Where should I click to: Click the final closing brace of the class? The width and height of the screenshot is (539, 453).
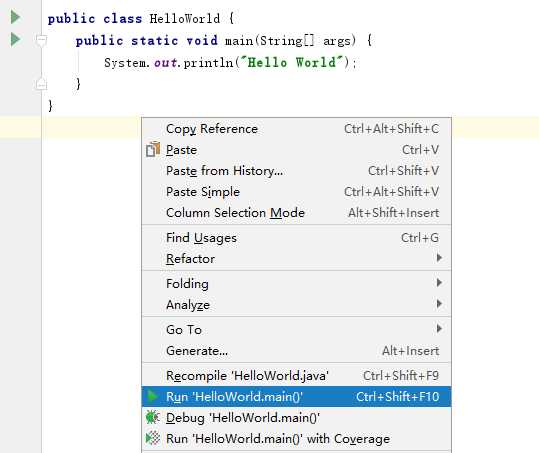[x=51, y=106]
